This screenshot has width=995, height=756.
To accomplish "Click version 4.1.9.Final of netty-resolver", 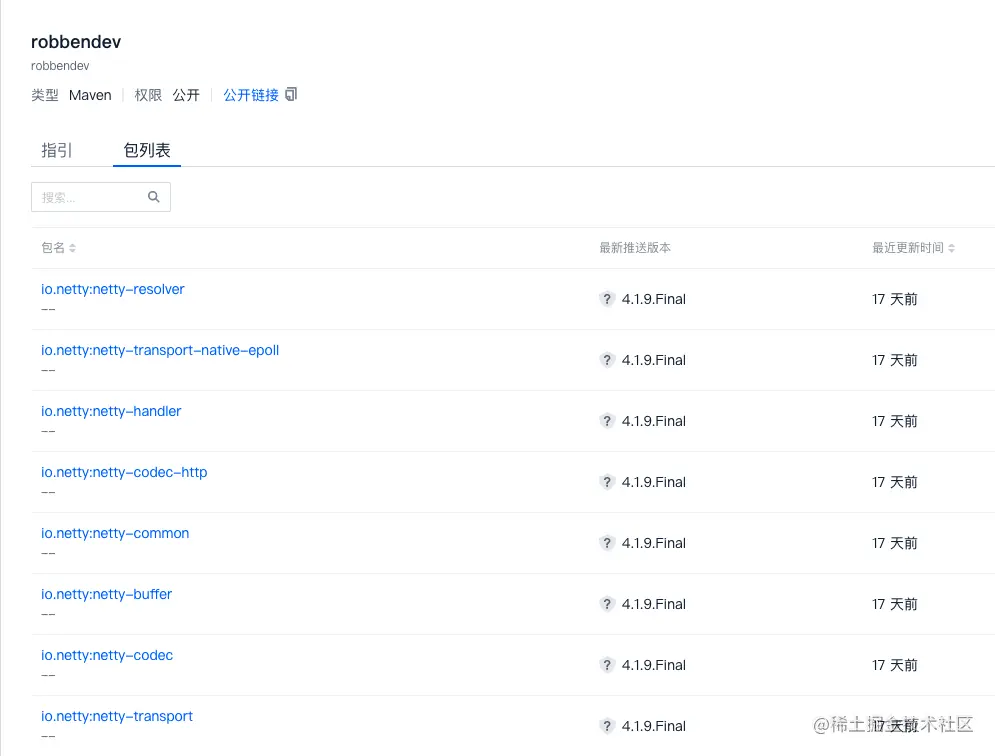I will (x=654, y=299).
